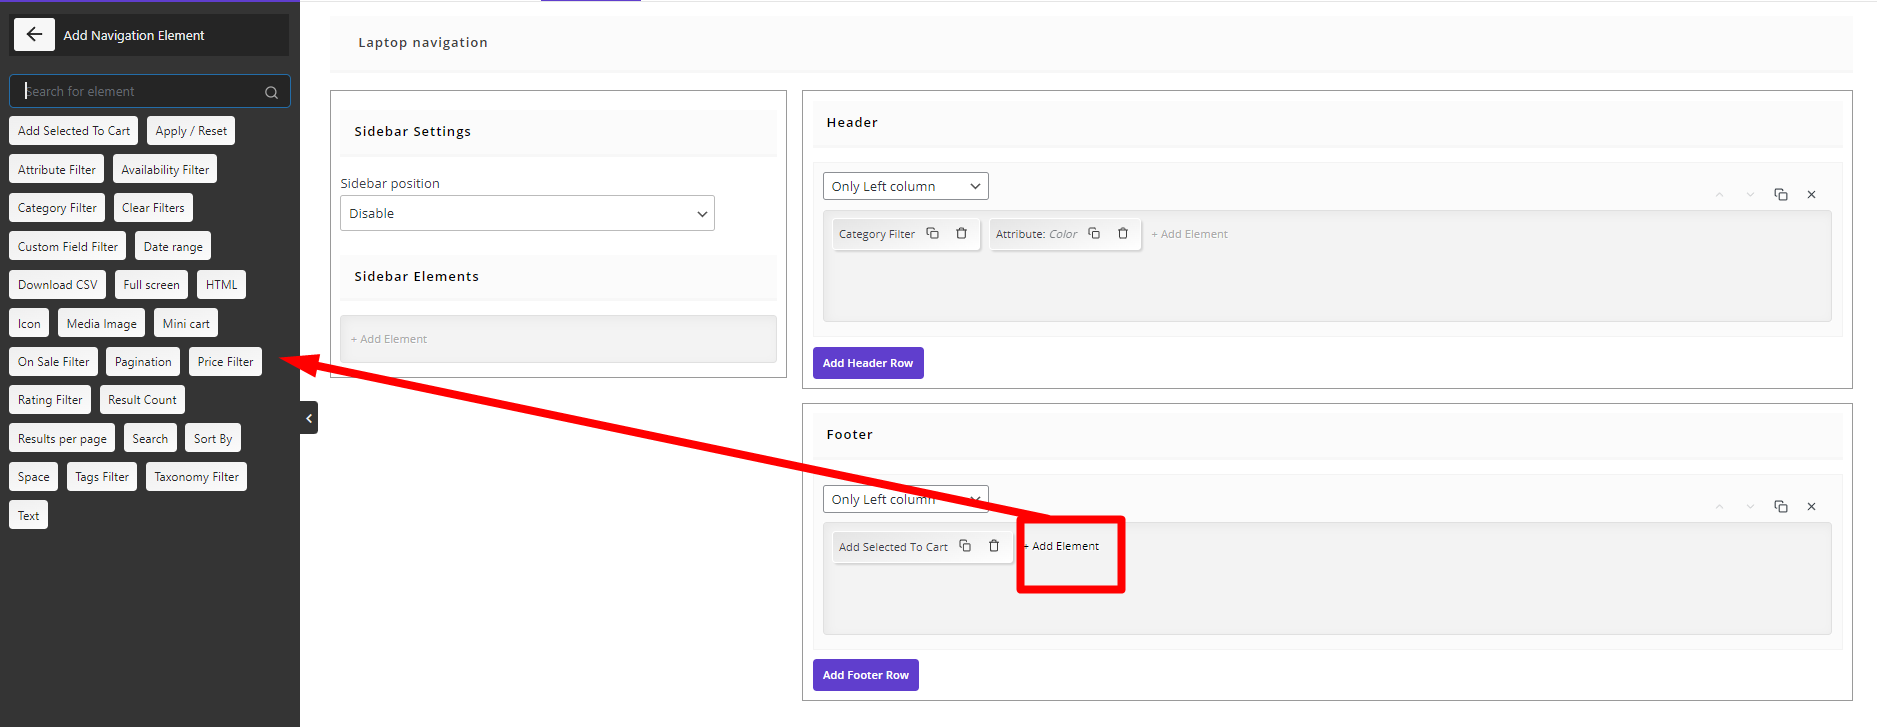Move the header row down

pos(1750,195)
